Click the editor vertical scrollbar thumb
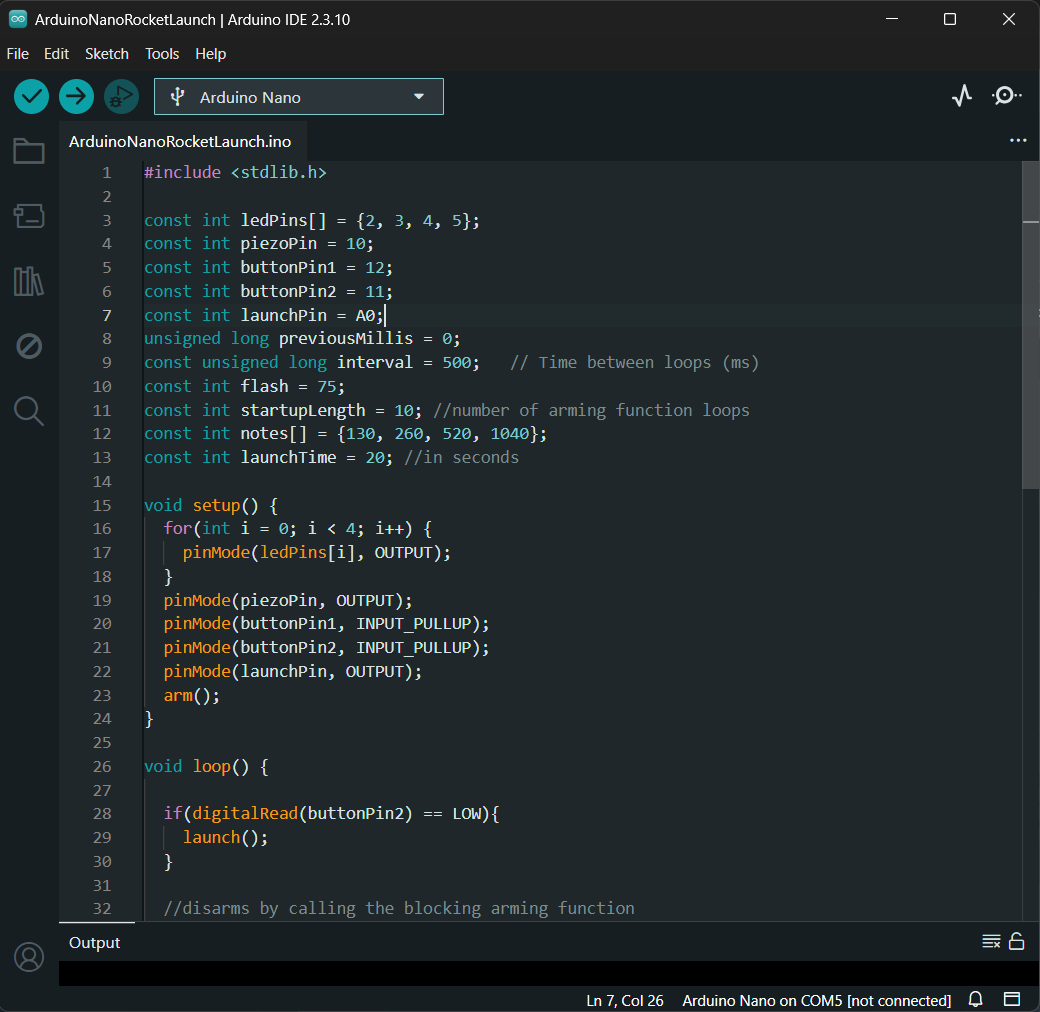 coord(1030,325)
